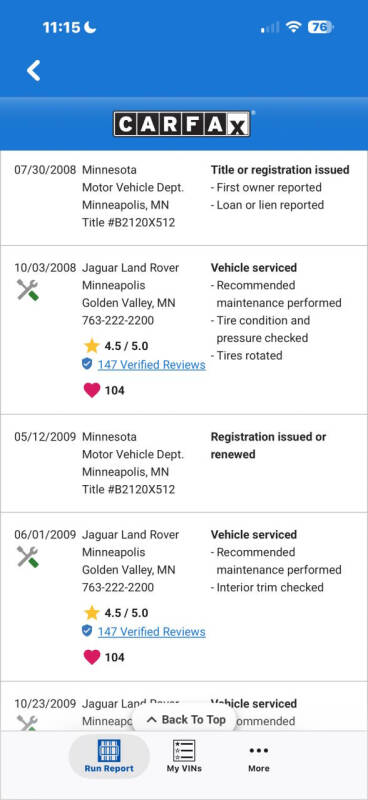Tap the Back To Top button

[186, 719]
